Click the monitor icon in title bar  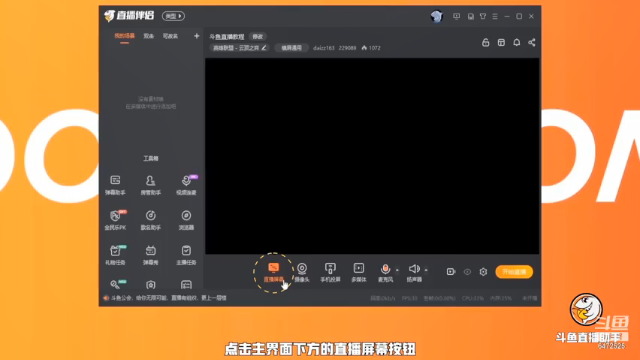(x=456, y=16)
